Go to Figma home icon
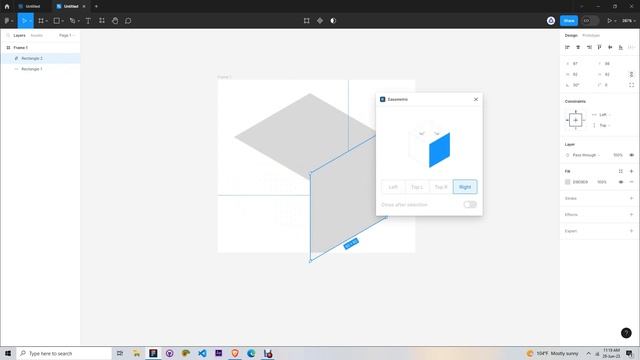The height and width of the screenshot is (360, 640). tap(7, 6)
